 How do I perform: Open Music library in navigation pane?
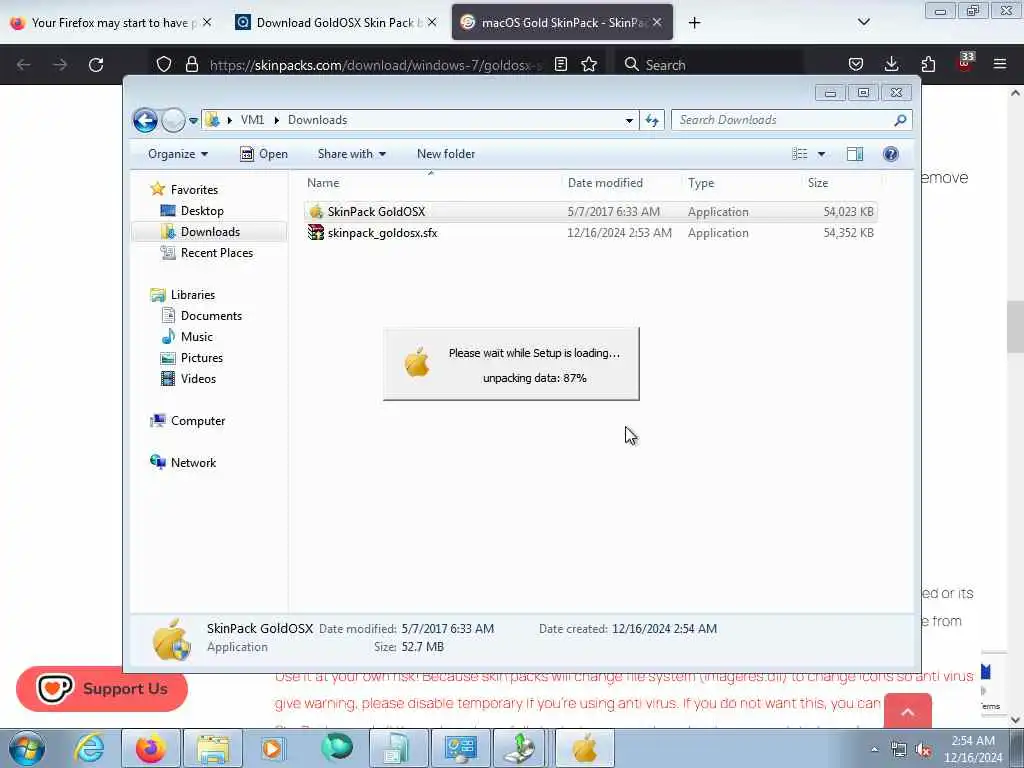click(197, 337)
